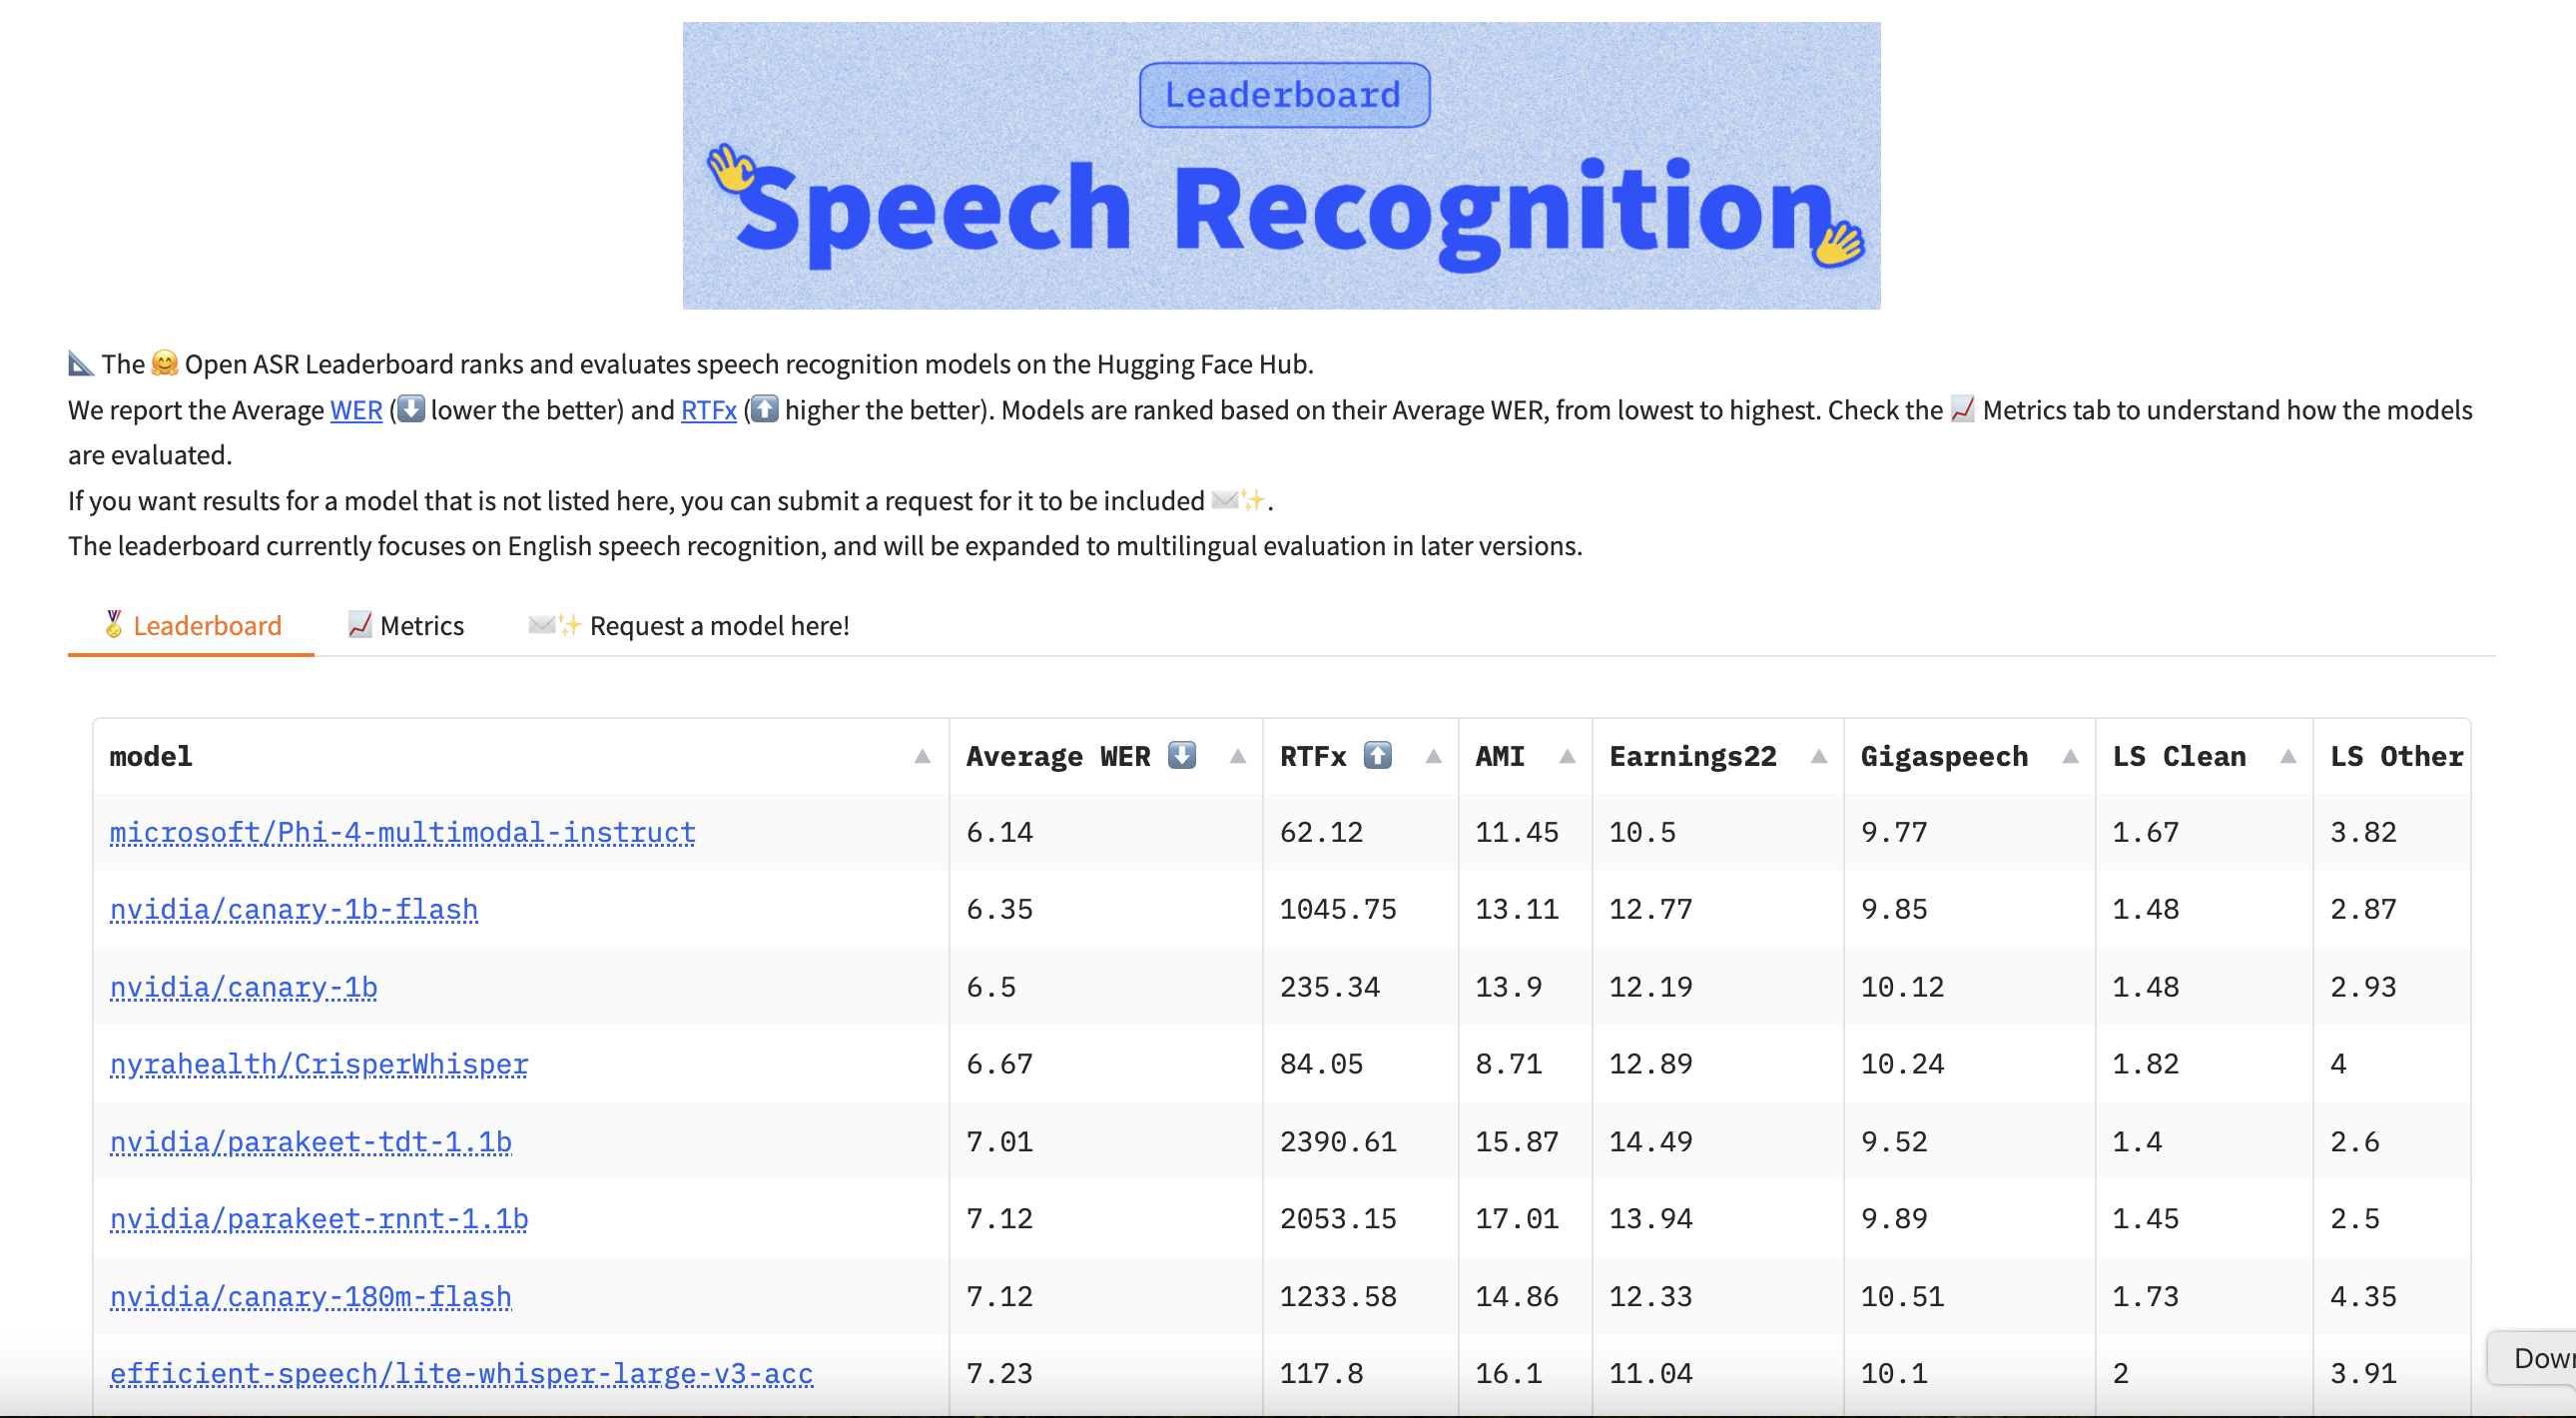Click the model column sort arrow
Screen dimensions: 2576x1418
tap(922, 756)
